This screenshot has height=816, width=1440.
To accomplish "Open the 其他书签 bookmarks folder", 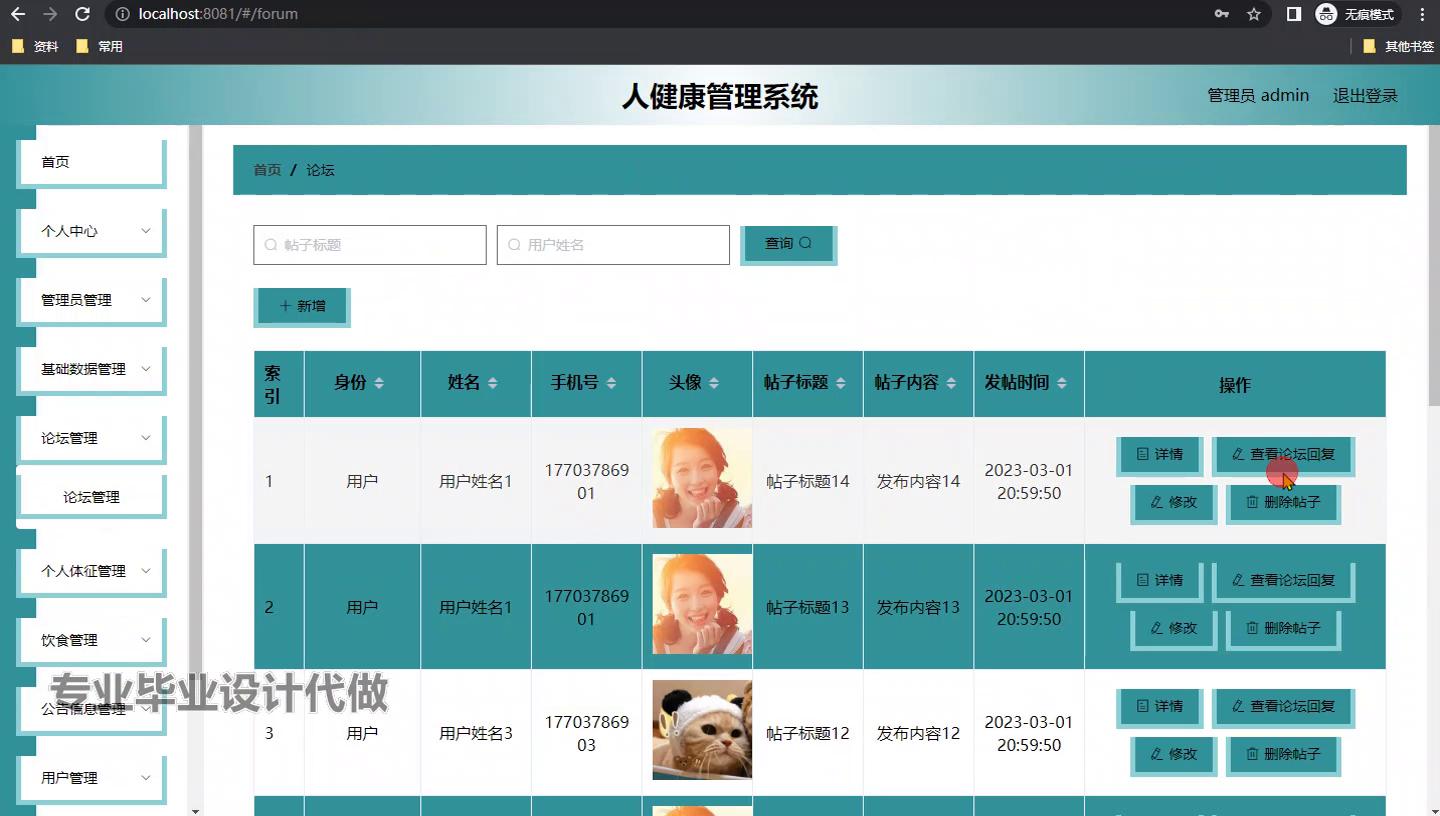I will coord(1398,46).
